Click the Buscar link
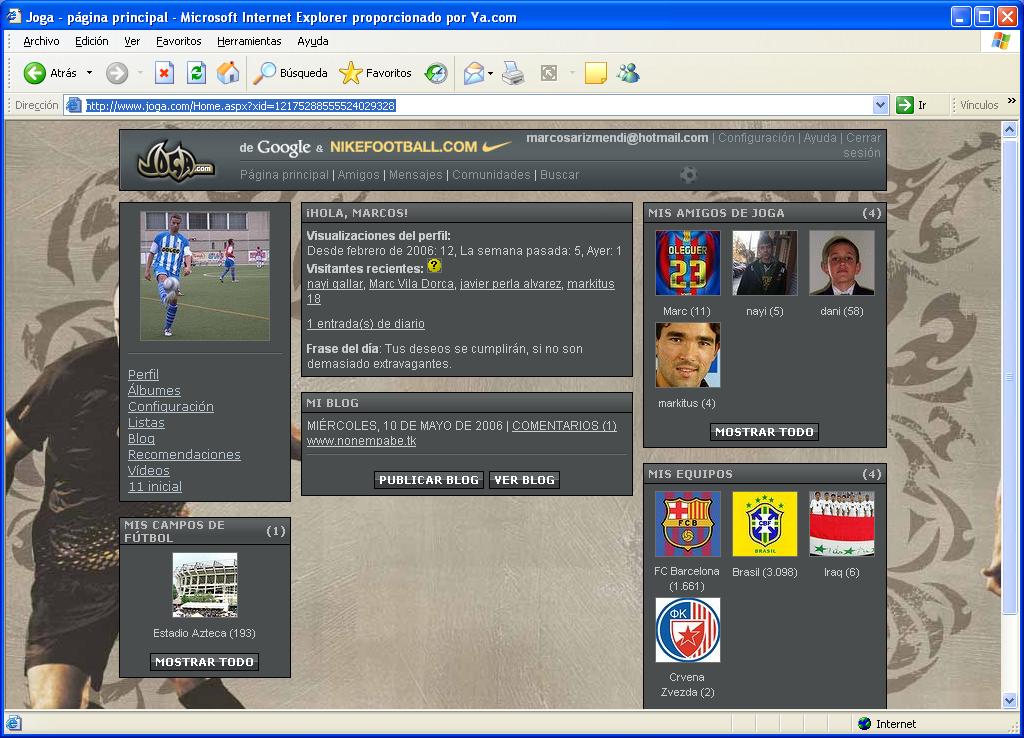 pyautogui.click(x=560, y=175)
